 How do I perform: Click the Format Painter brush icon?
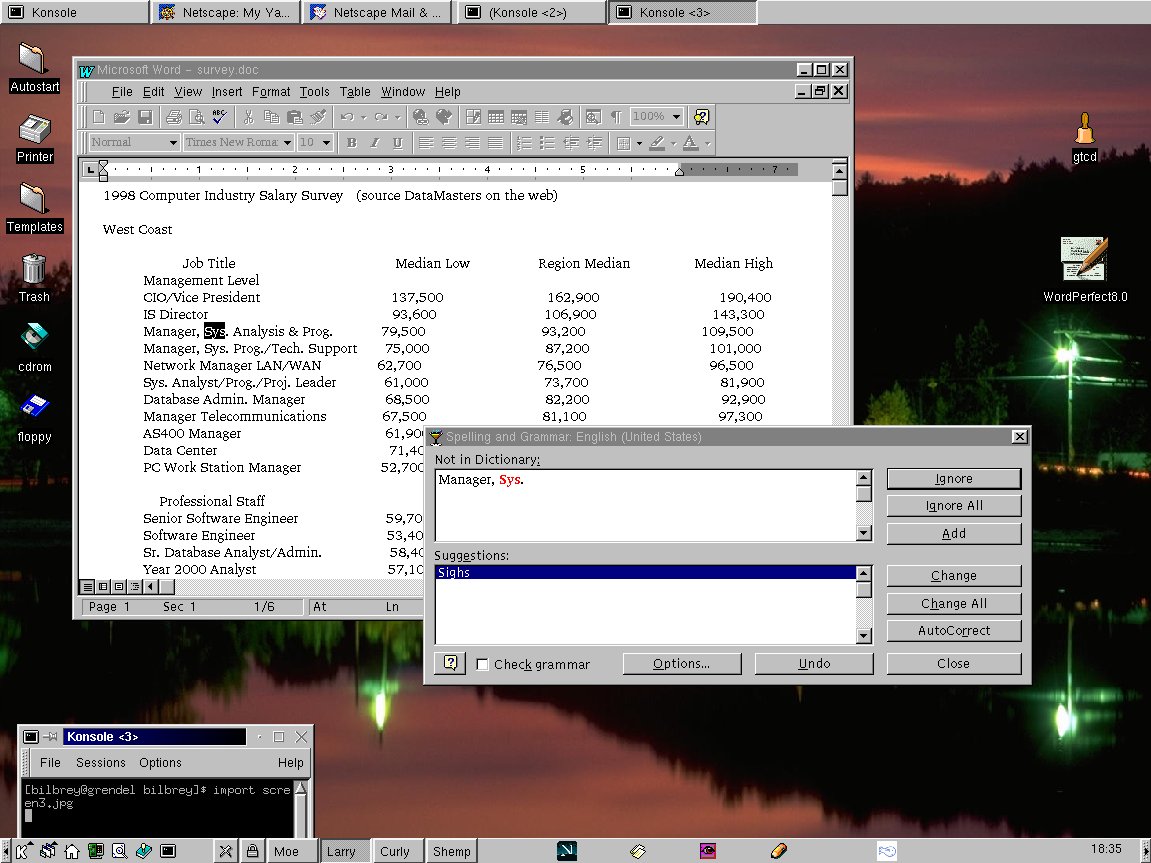[x=318, y=117]
